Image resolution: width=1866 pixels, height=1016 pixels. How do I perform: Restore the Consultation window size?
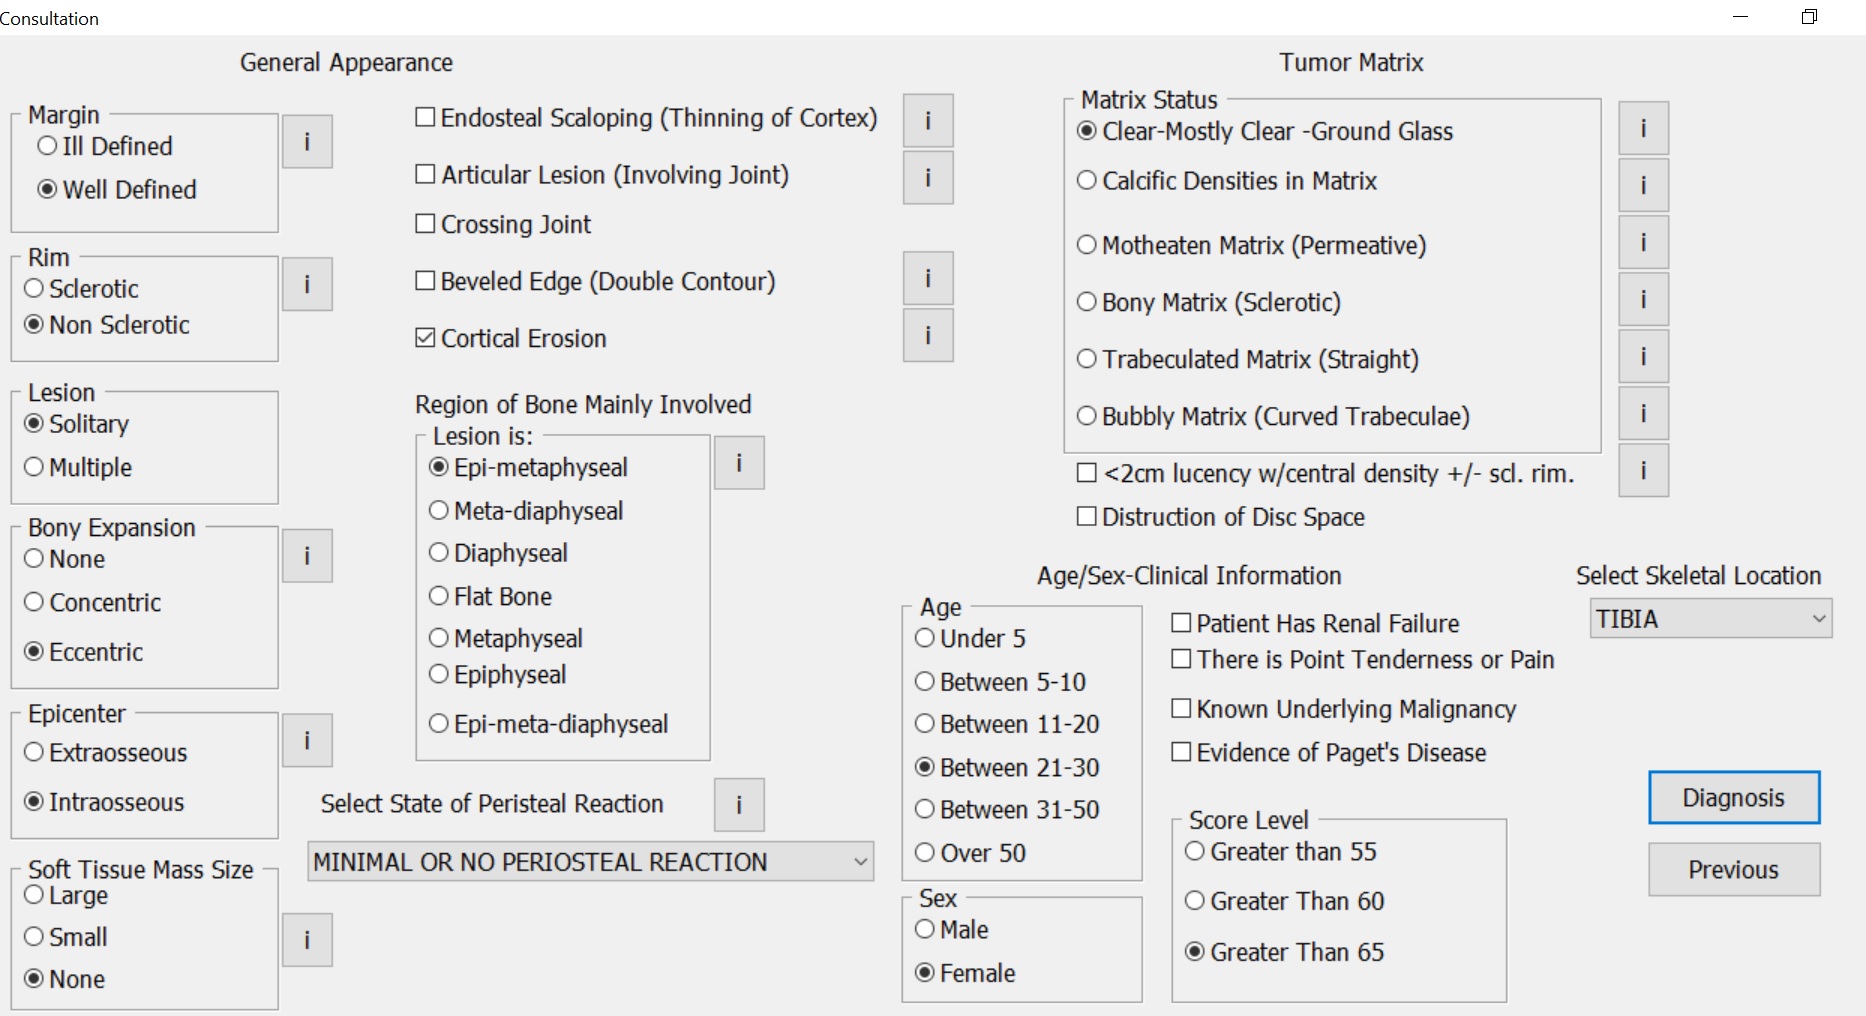1809,17
